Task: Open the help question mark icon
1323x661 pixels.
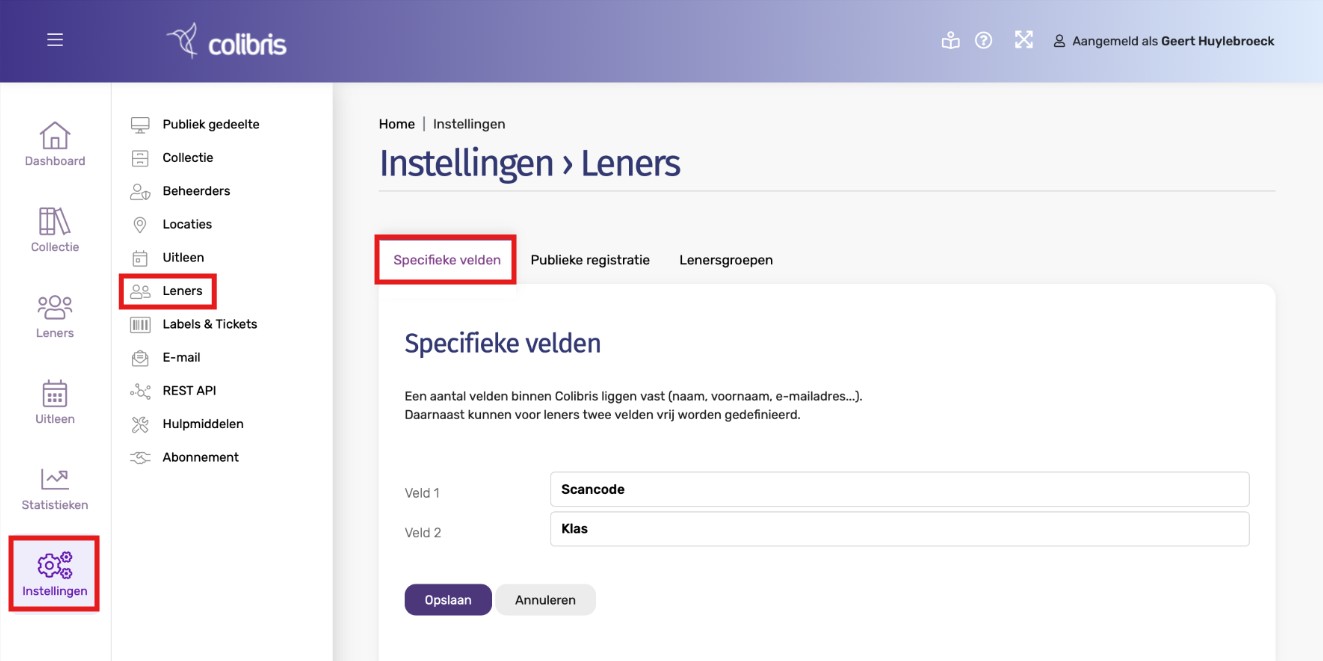Action: click(x=983, y=40)
